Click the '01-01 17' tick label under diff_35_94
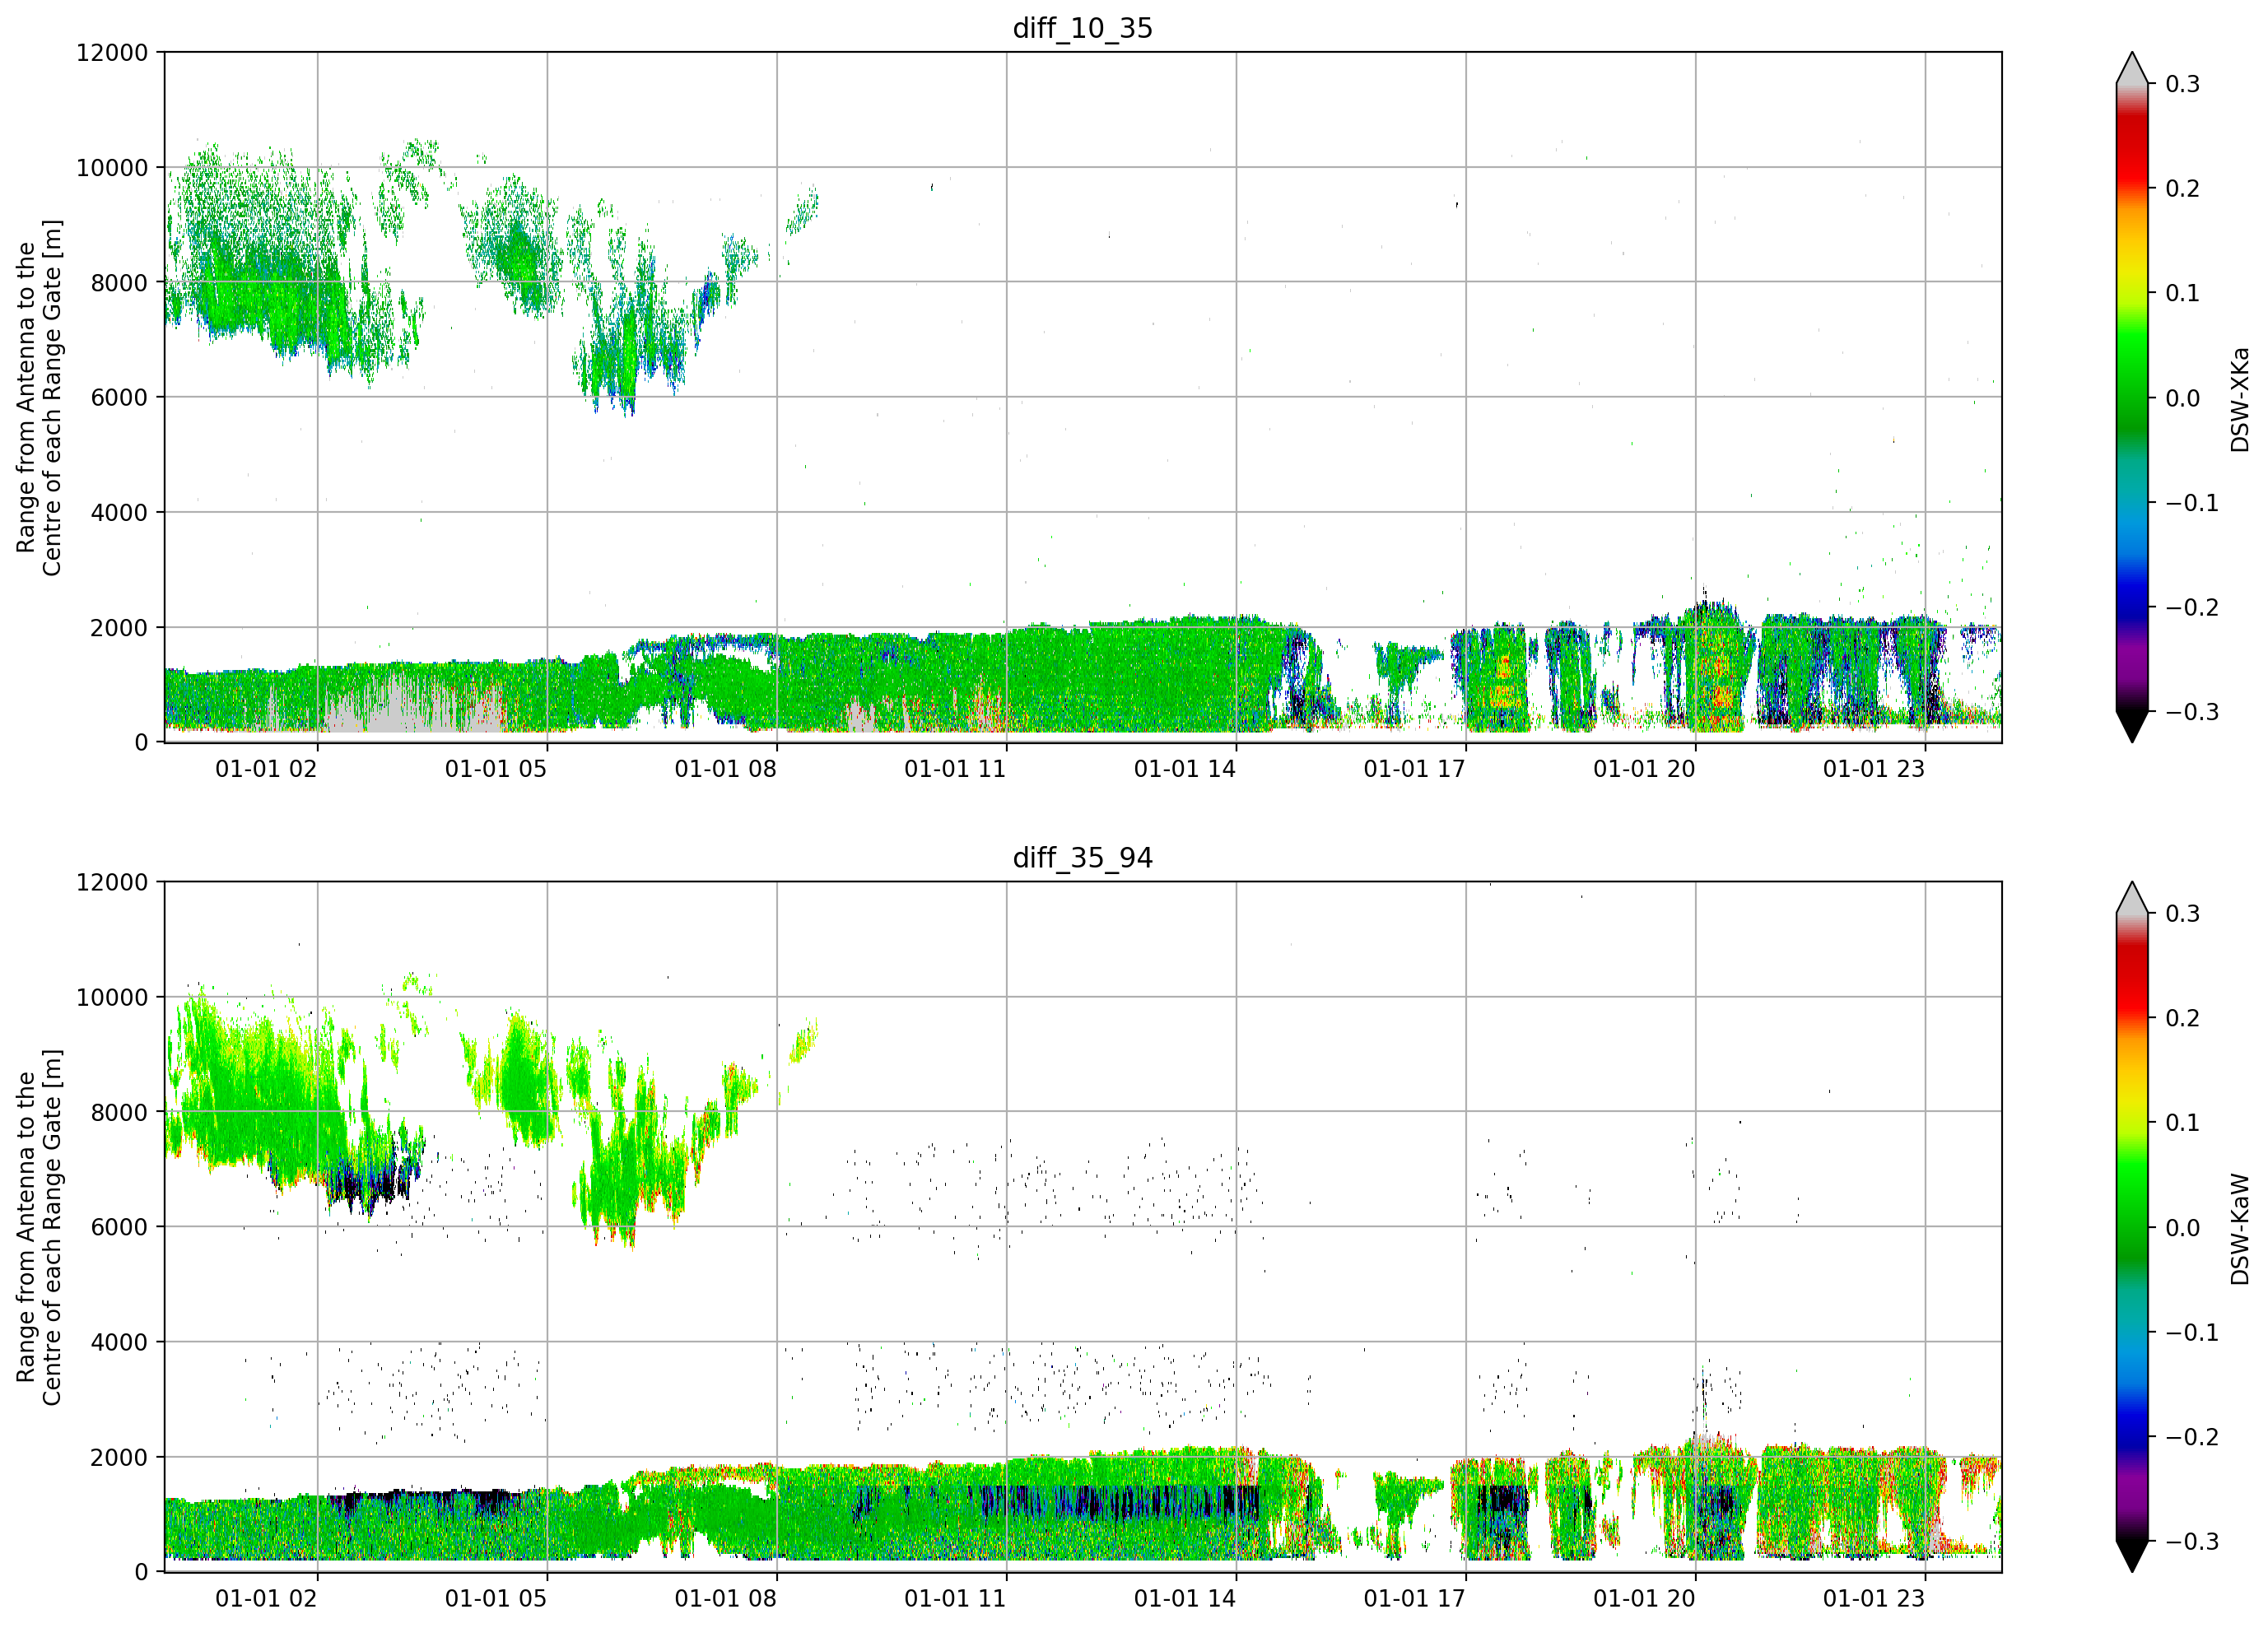 pyautogui.click(x=1414, y=1599)
